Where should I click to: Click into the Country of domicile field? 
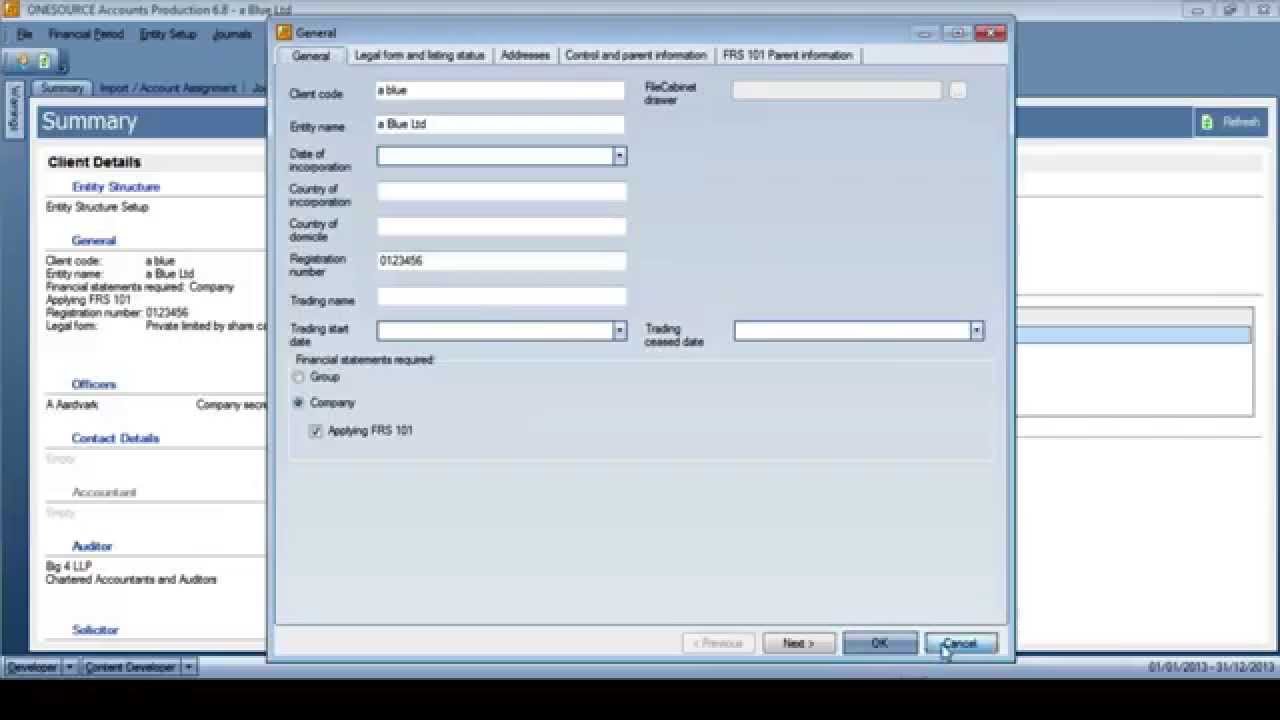coord(501,226)
